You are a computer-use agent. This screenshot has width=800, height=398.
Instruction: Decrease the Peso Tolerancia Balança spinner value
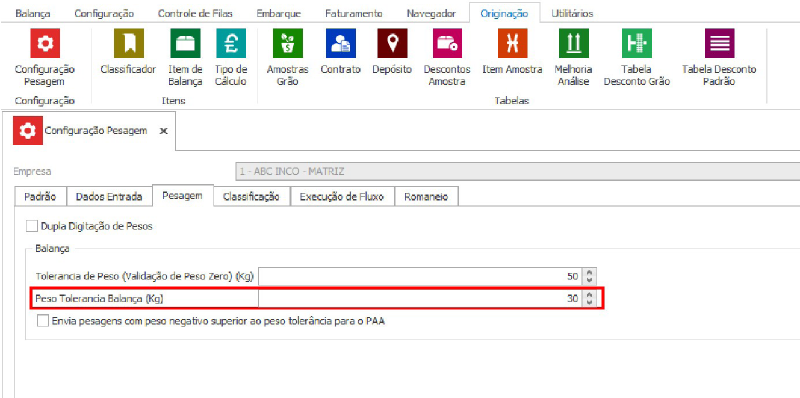pos(590,302)
